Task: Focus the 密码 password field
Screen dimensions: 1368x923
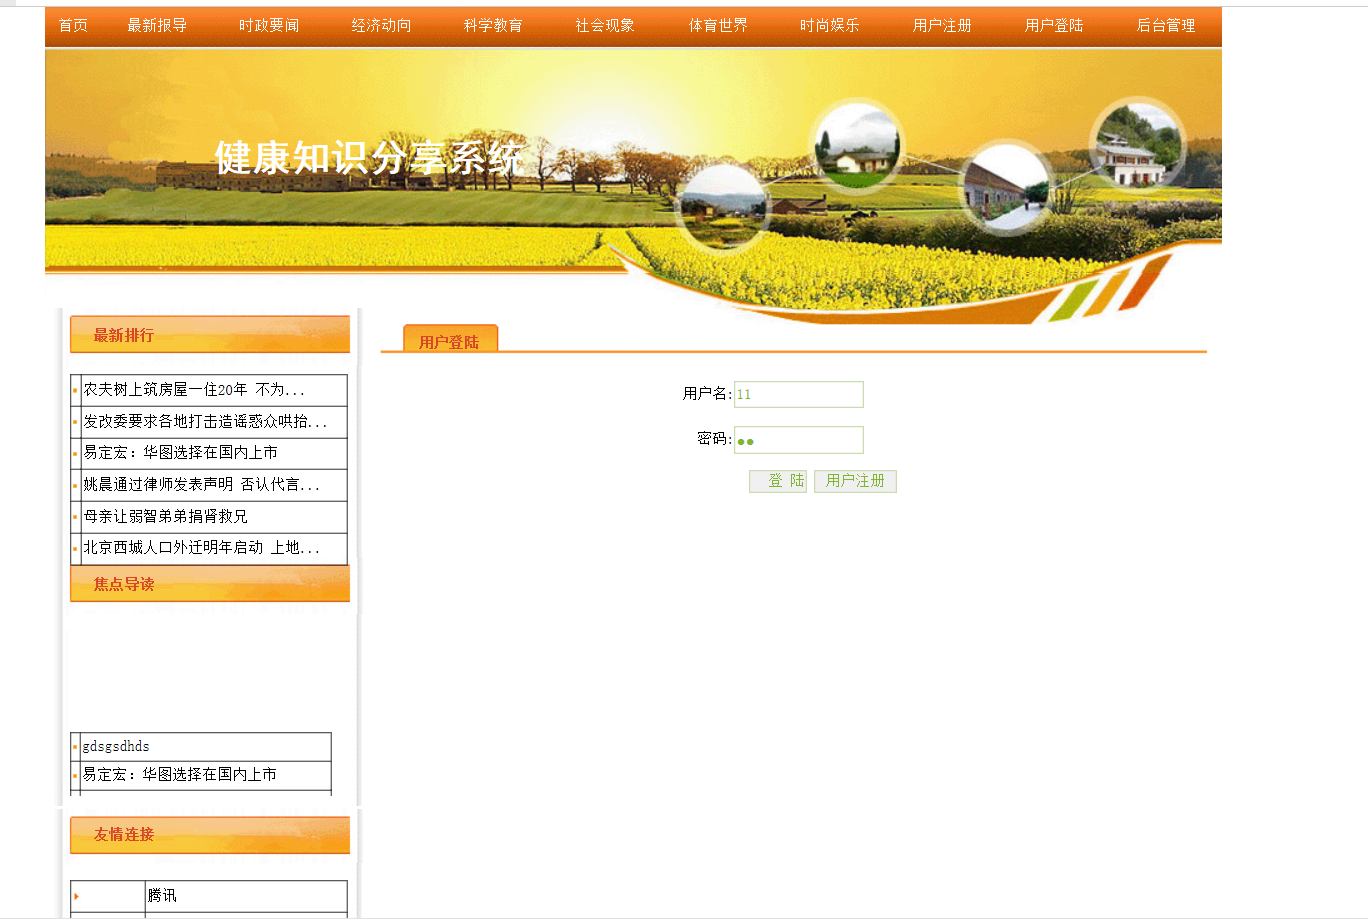Action: pyautogui.click(x=799, y=440)
